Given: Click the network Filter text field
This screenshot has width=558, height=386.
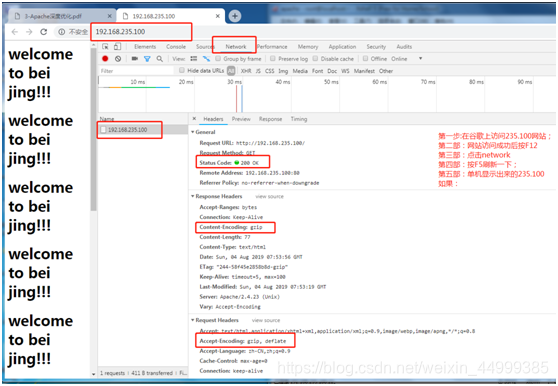Looking at the screenshot, I should (x=136, y=71).
